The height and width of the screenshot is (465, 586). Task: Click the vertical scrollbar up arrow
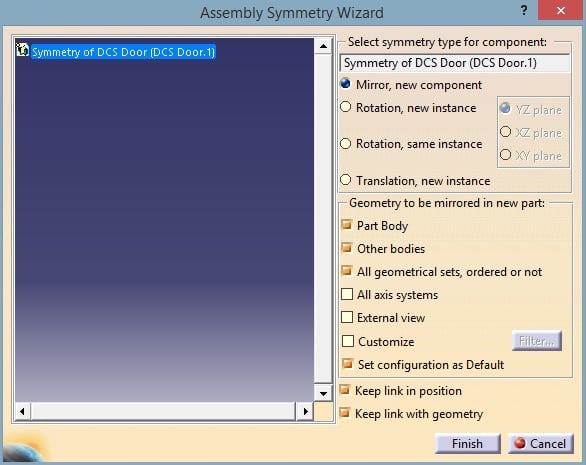[x=323, y=46]
